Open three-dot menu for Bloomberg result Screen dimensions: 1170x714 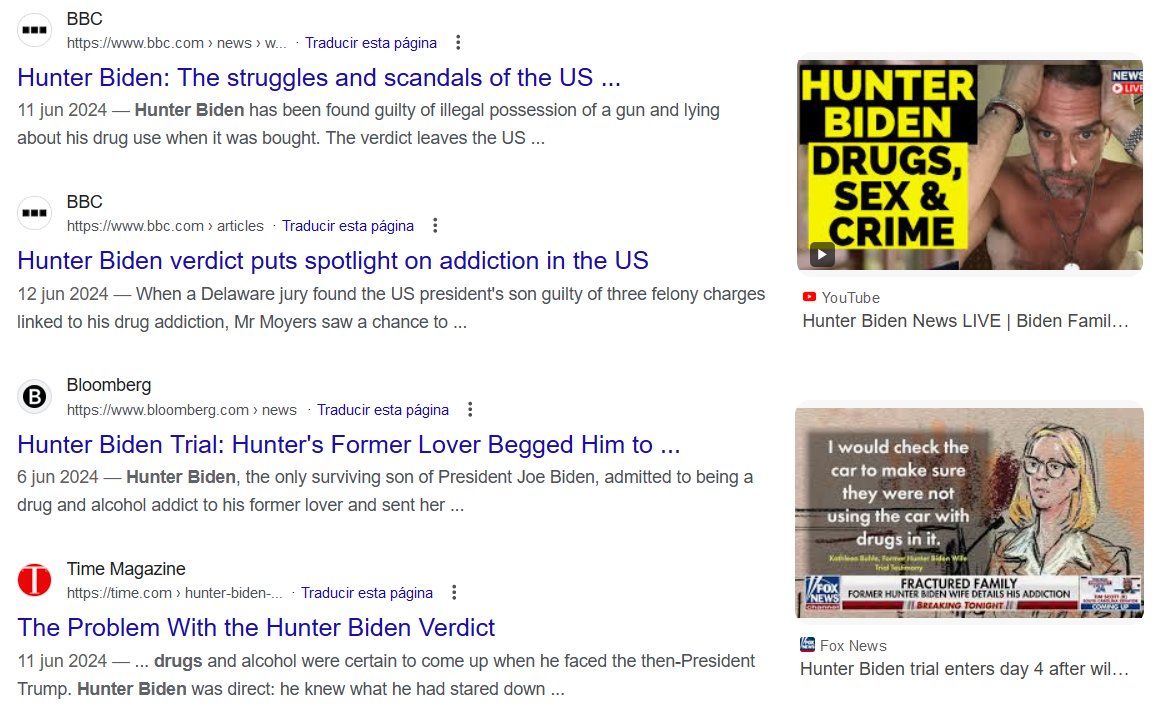point(470,409)
